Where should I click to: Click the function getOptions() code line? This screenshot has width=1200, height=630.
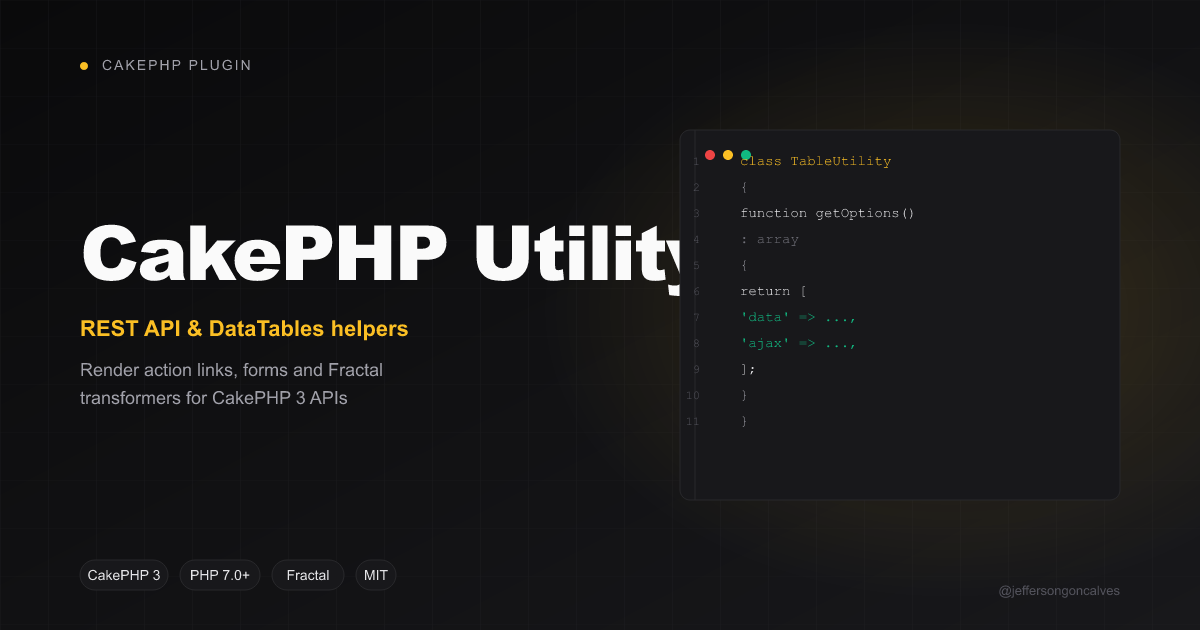[x=827, y=213]
